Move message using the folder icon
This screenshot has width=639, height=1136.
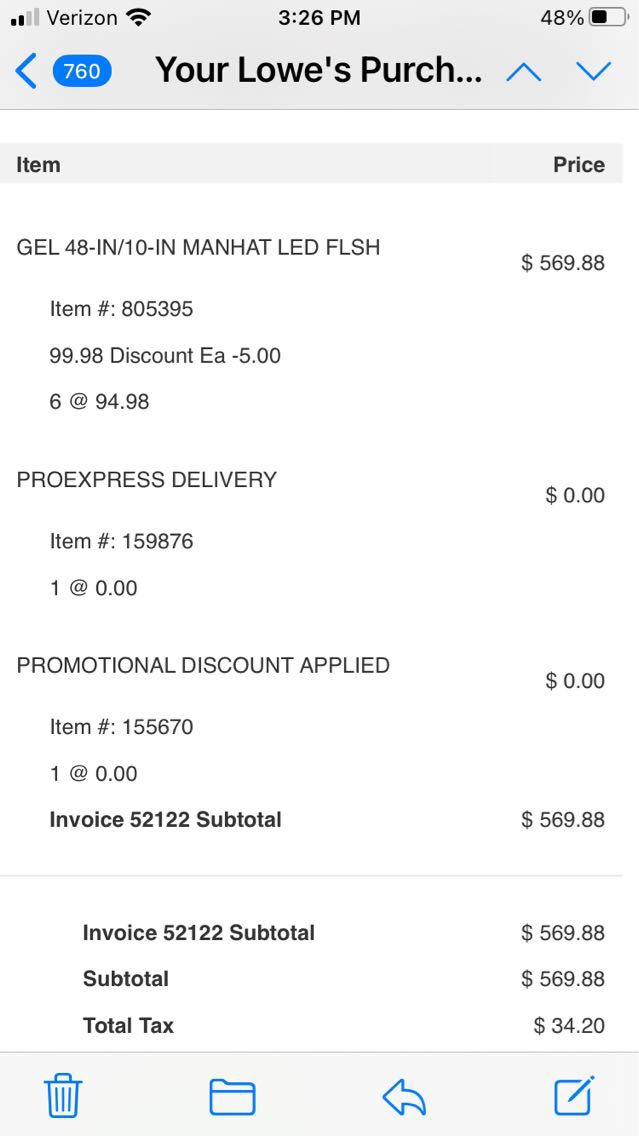click(232, 1096)
